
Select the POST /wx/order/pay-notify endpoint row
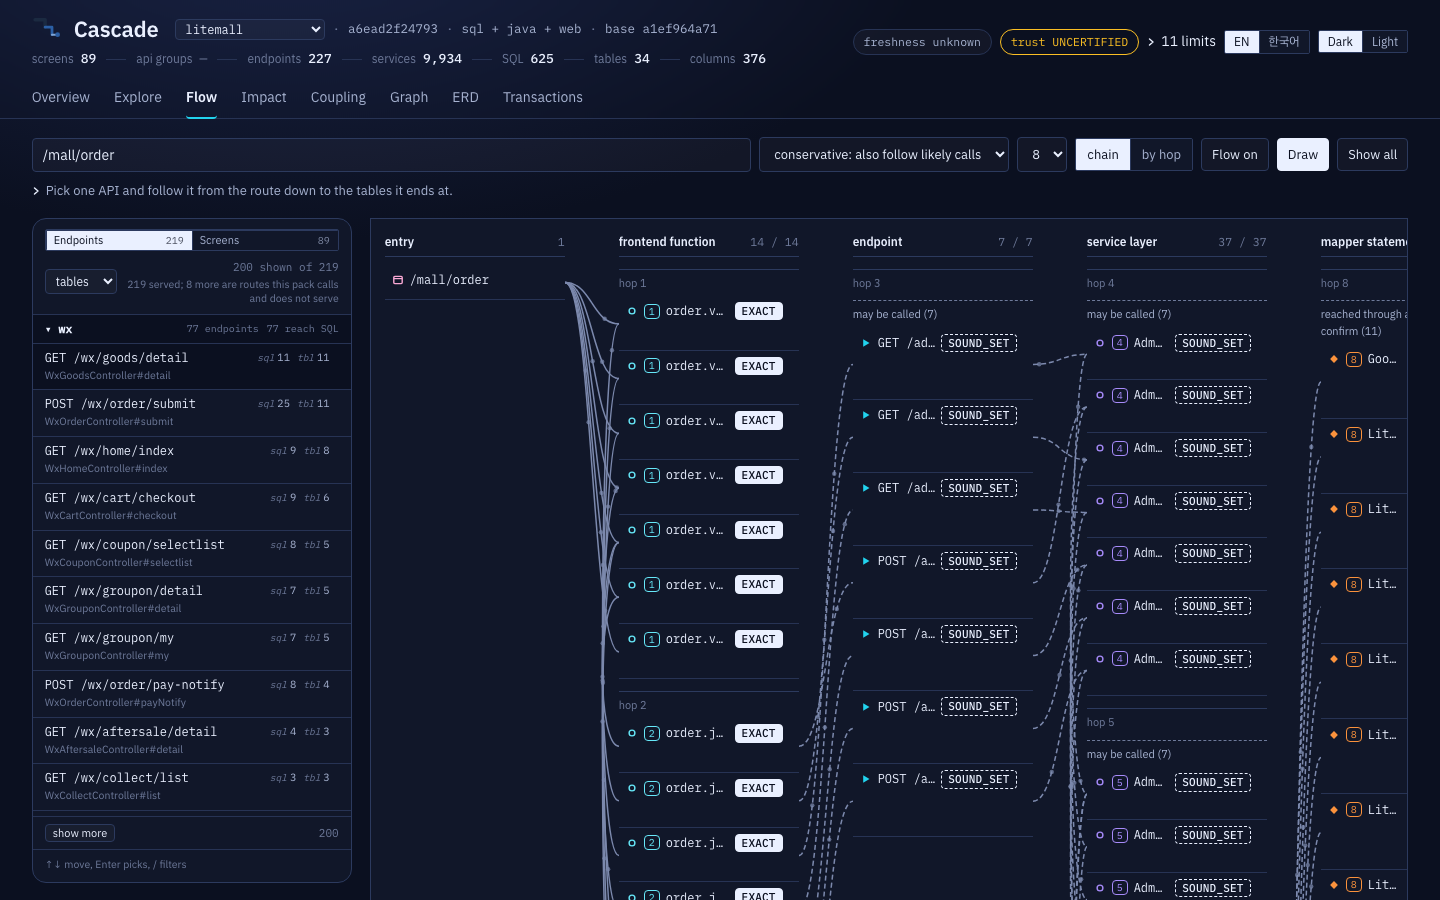click(x=192, y=693)
